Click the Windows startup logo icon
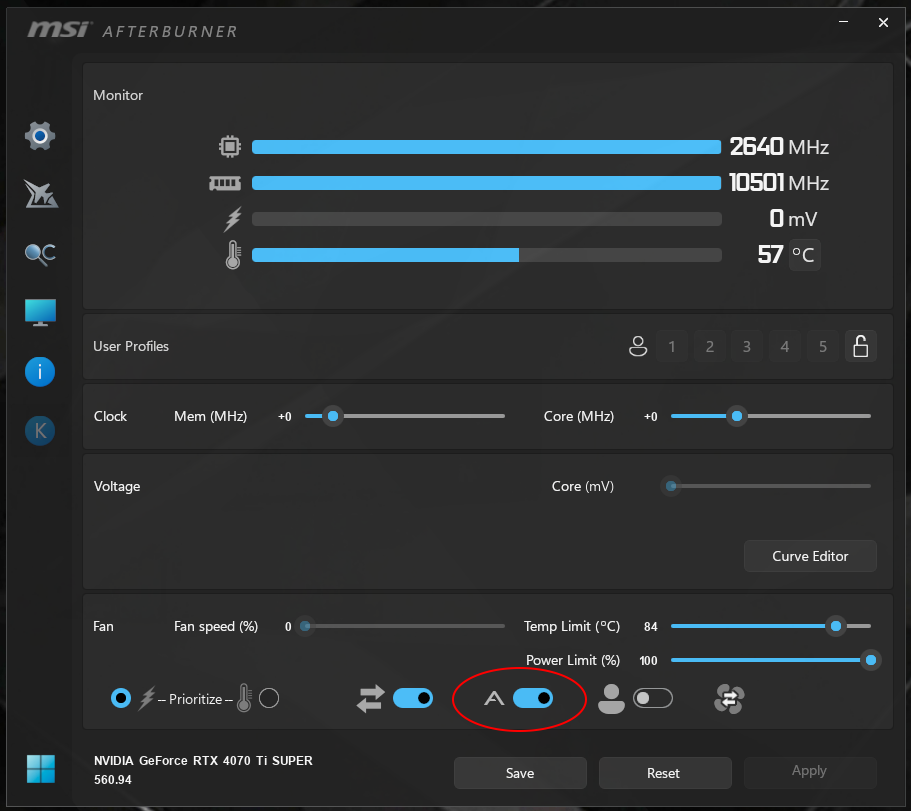Image resolution: width=911 pixels, height=811 pixels. tap(41, 769)
